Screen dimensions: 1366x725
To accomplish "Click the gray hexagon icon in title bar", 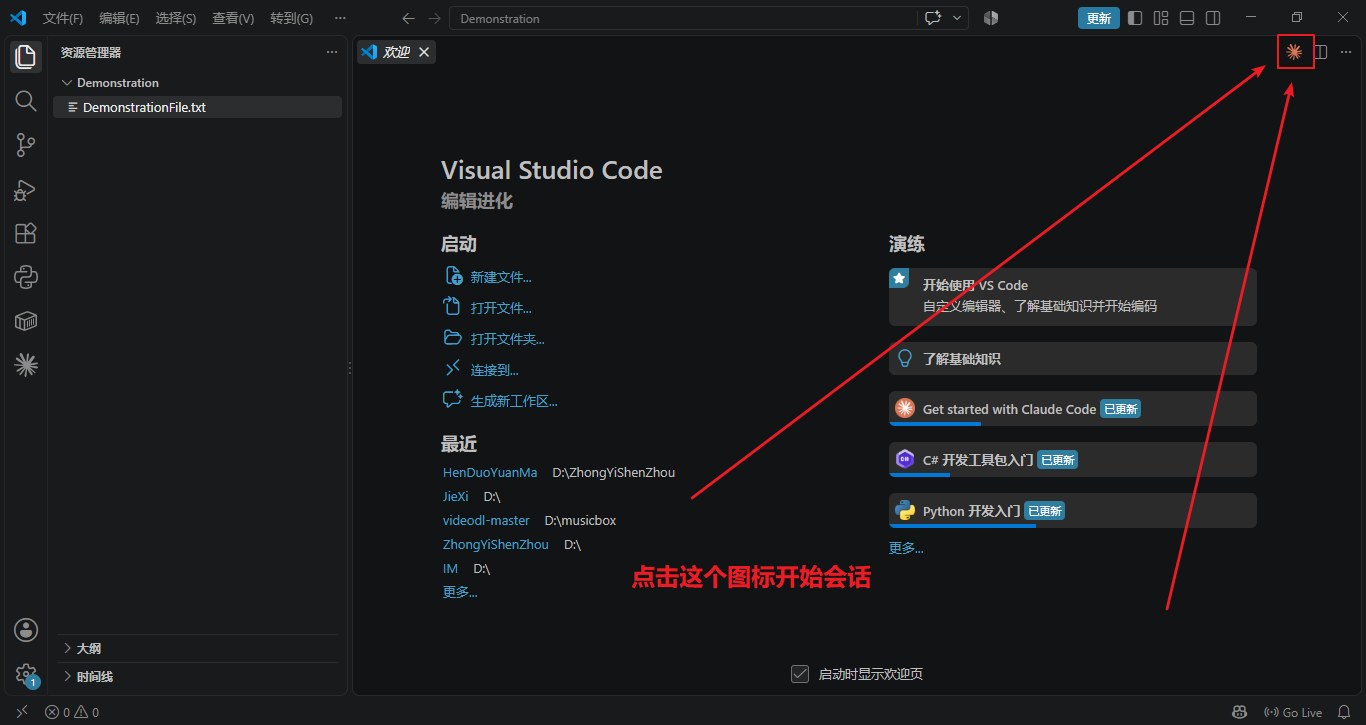I will click(x=991, y=18).
